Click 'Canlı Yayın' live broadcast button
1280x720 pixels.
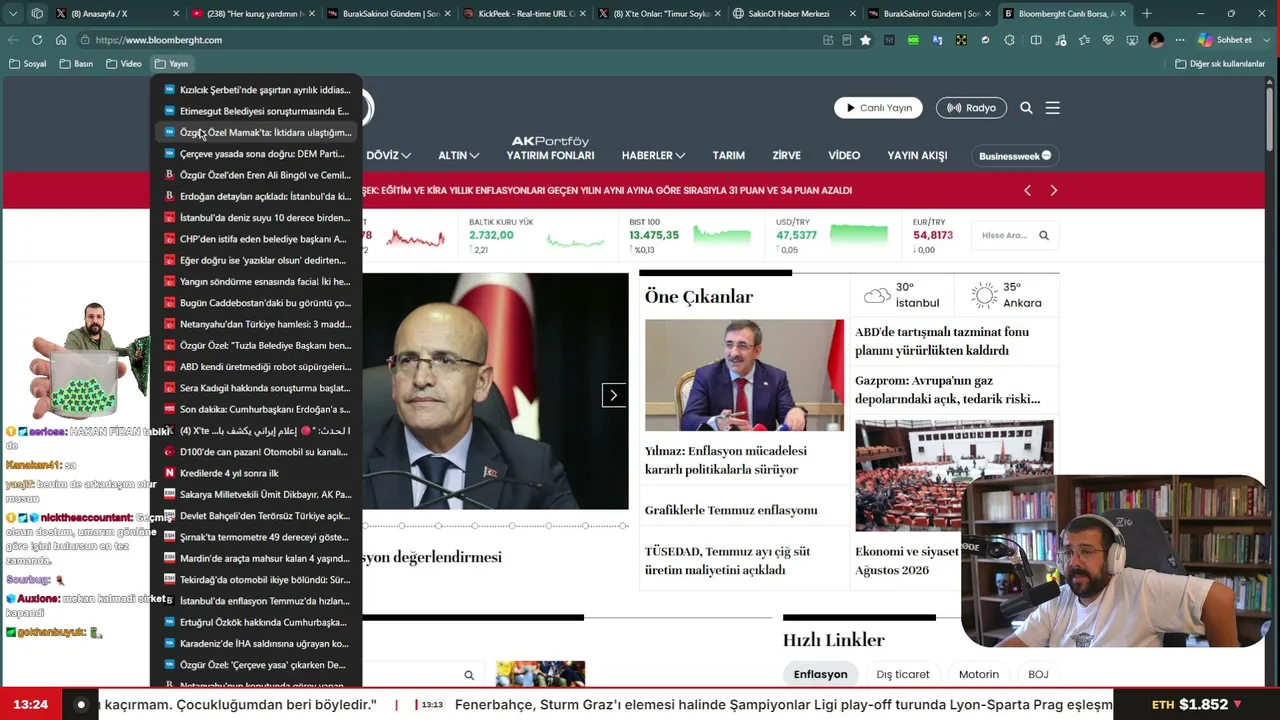878,108
